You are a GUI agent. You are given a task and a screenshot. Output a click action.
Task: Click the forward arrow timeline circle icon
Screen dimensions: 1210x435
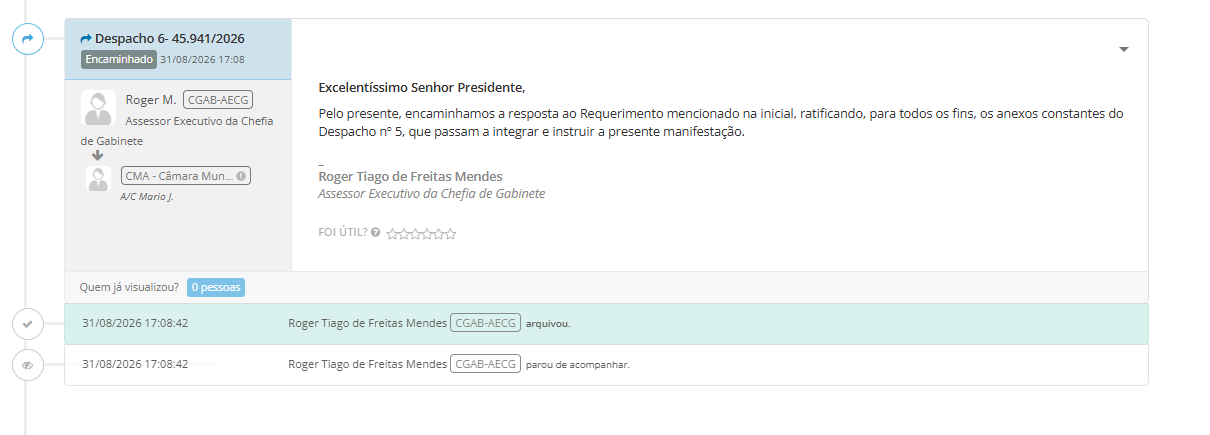(x=28, y=39)
